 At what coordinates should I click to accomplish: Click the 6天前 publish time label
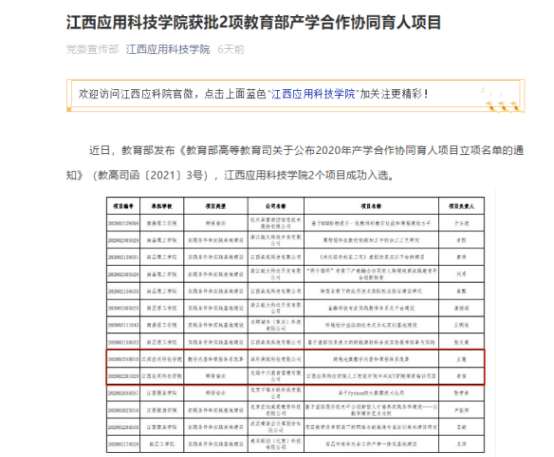[x=231, y=49]
